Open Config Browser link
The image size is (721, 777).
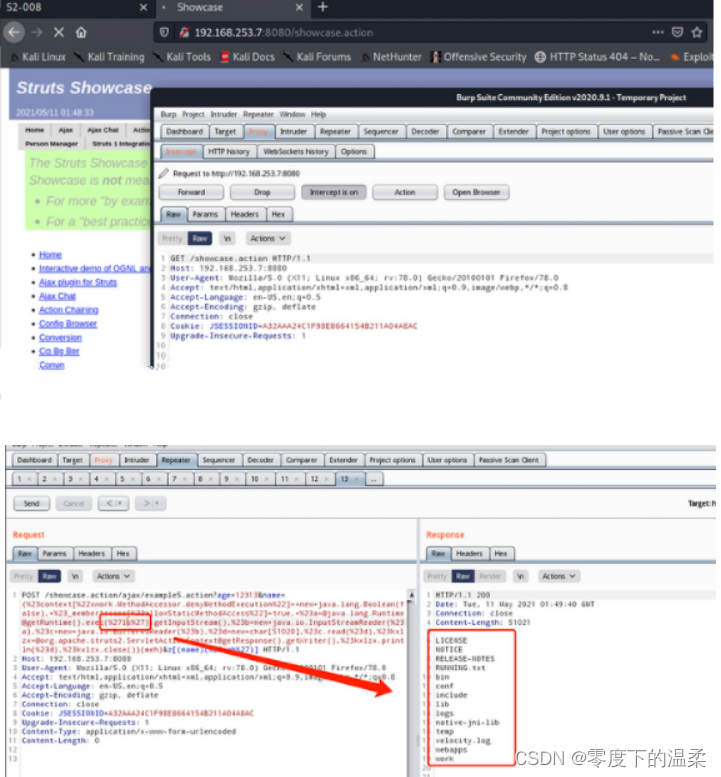[68, 324]
